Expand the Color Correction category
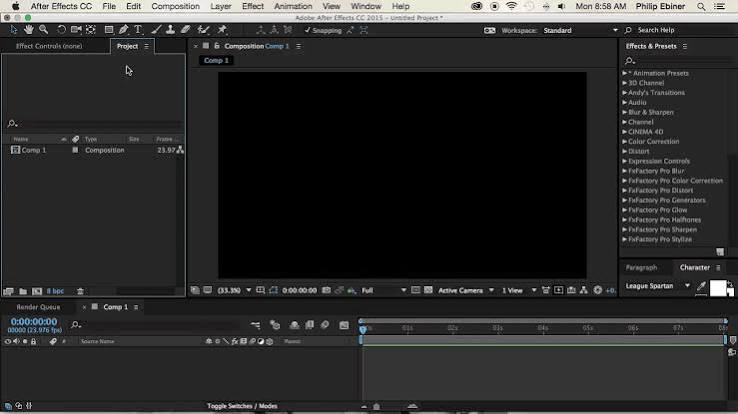The width and height of the screenshot is (738, 414). coord(625,142)
